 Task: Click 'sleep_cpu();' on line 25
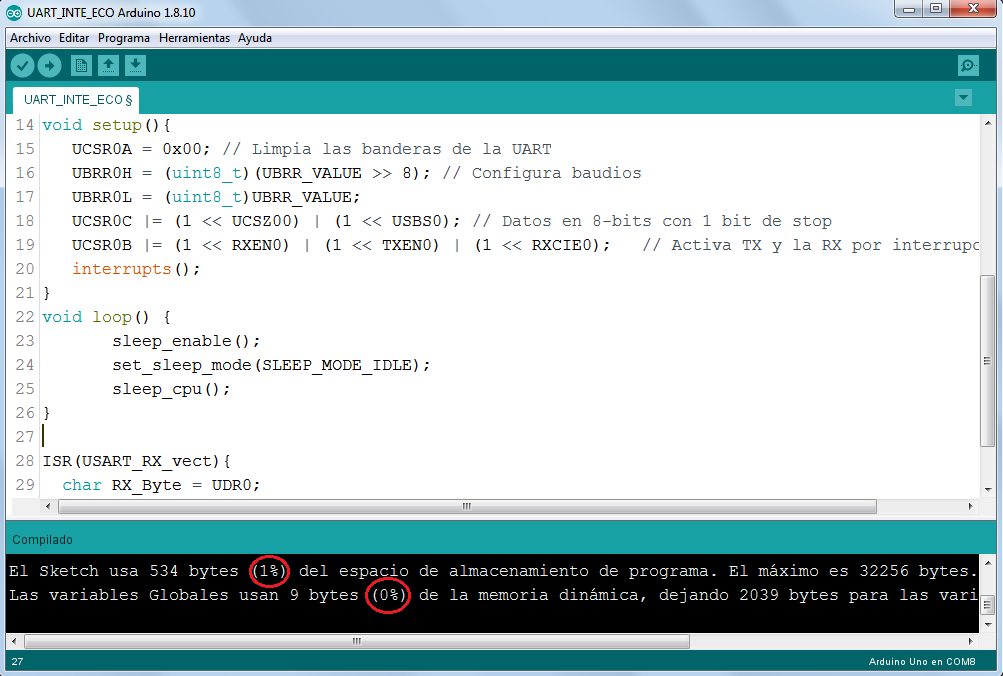(171, 389)
